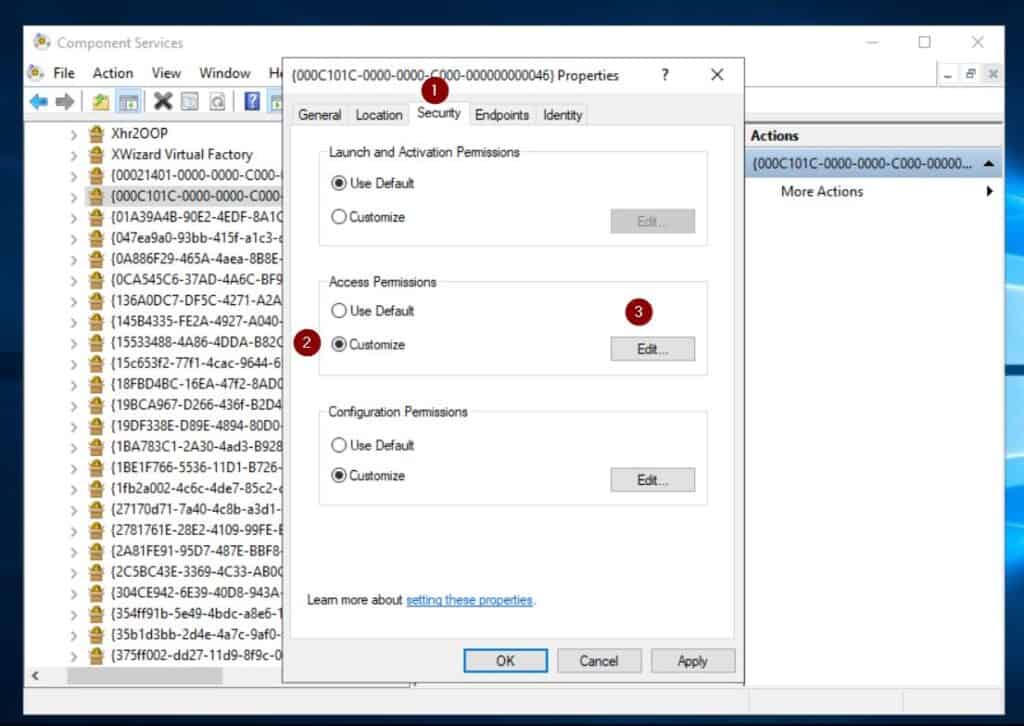Click the Apply button
1024x726 pixels.
pyautogui.click(x=692, y=661)
